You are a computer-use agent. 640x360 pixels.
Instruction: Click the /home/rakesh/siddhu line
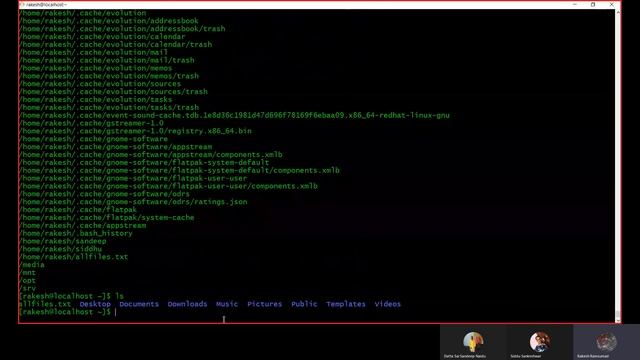pos(60,249)
